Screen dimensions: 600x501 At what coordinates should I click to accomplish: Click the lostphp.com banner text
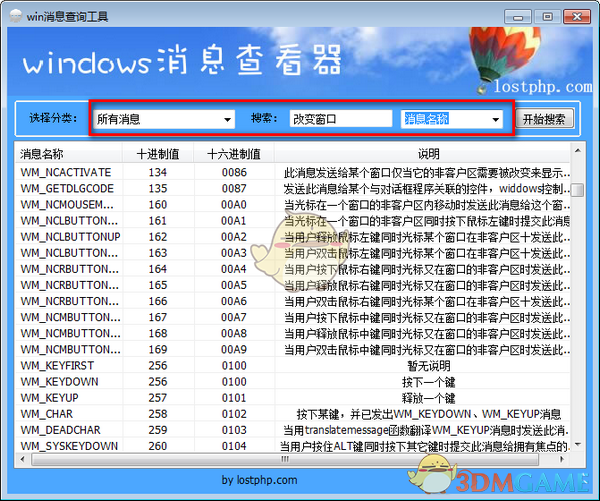(x=543, y=87)
